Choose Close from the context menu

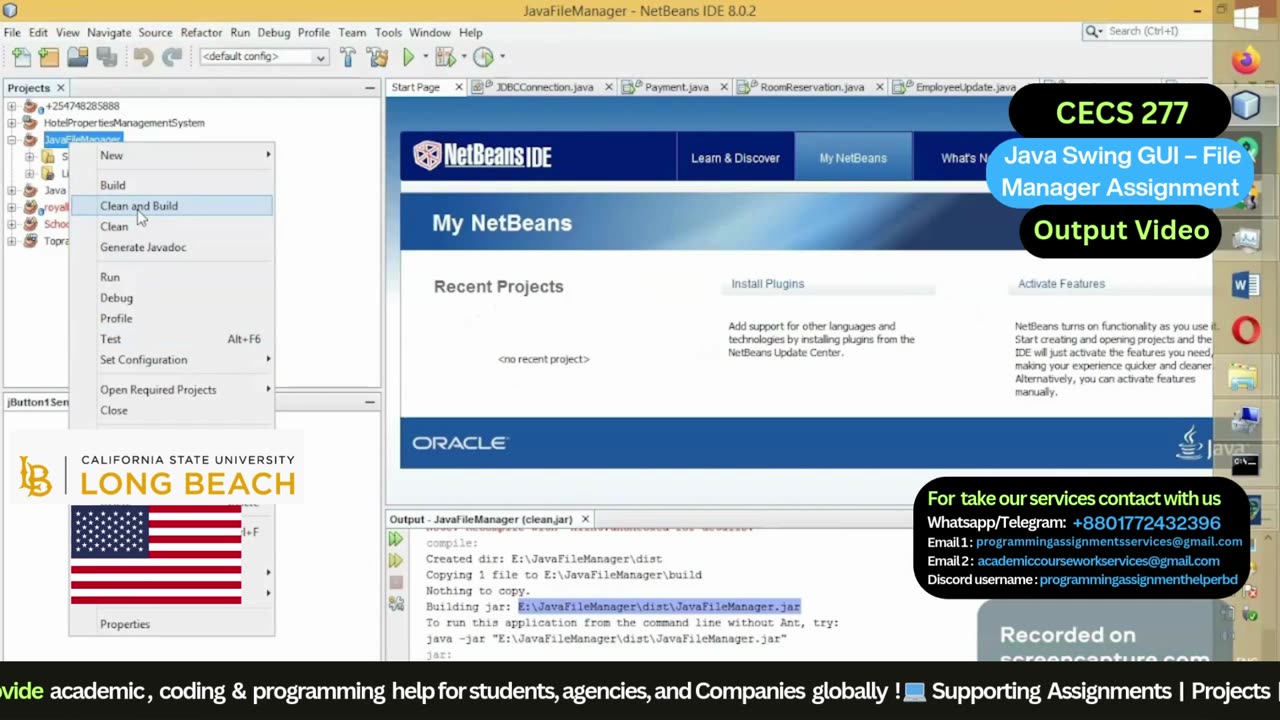pos(172,410)
